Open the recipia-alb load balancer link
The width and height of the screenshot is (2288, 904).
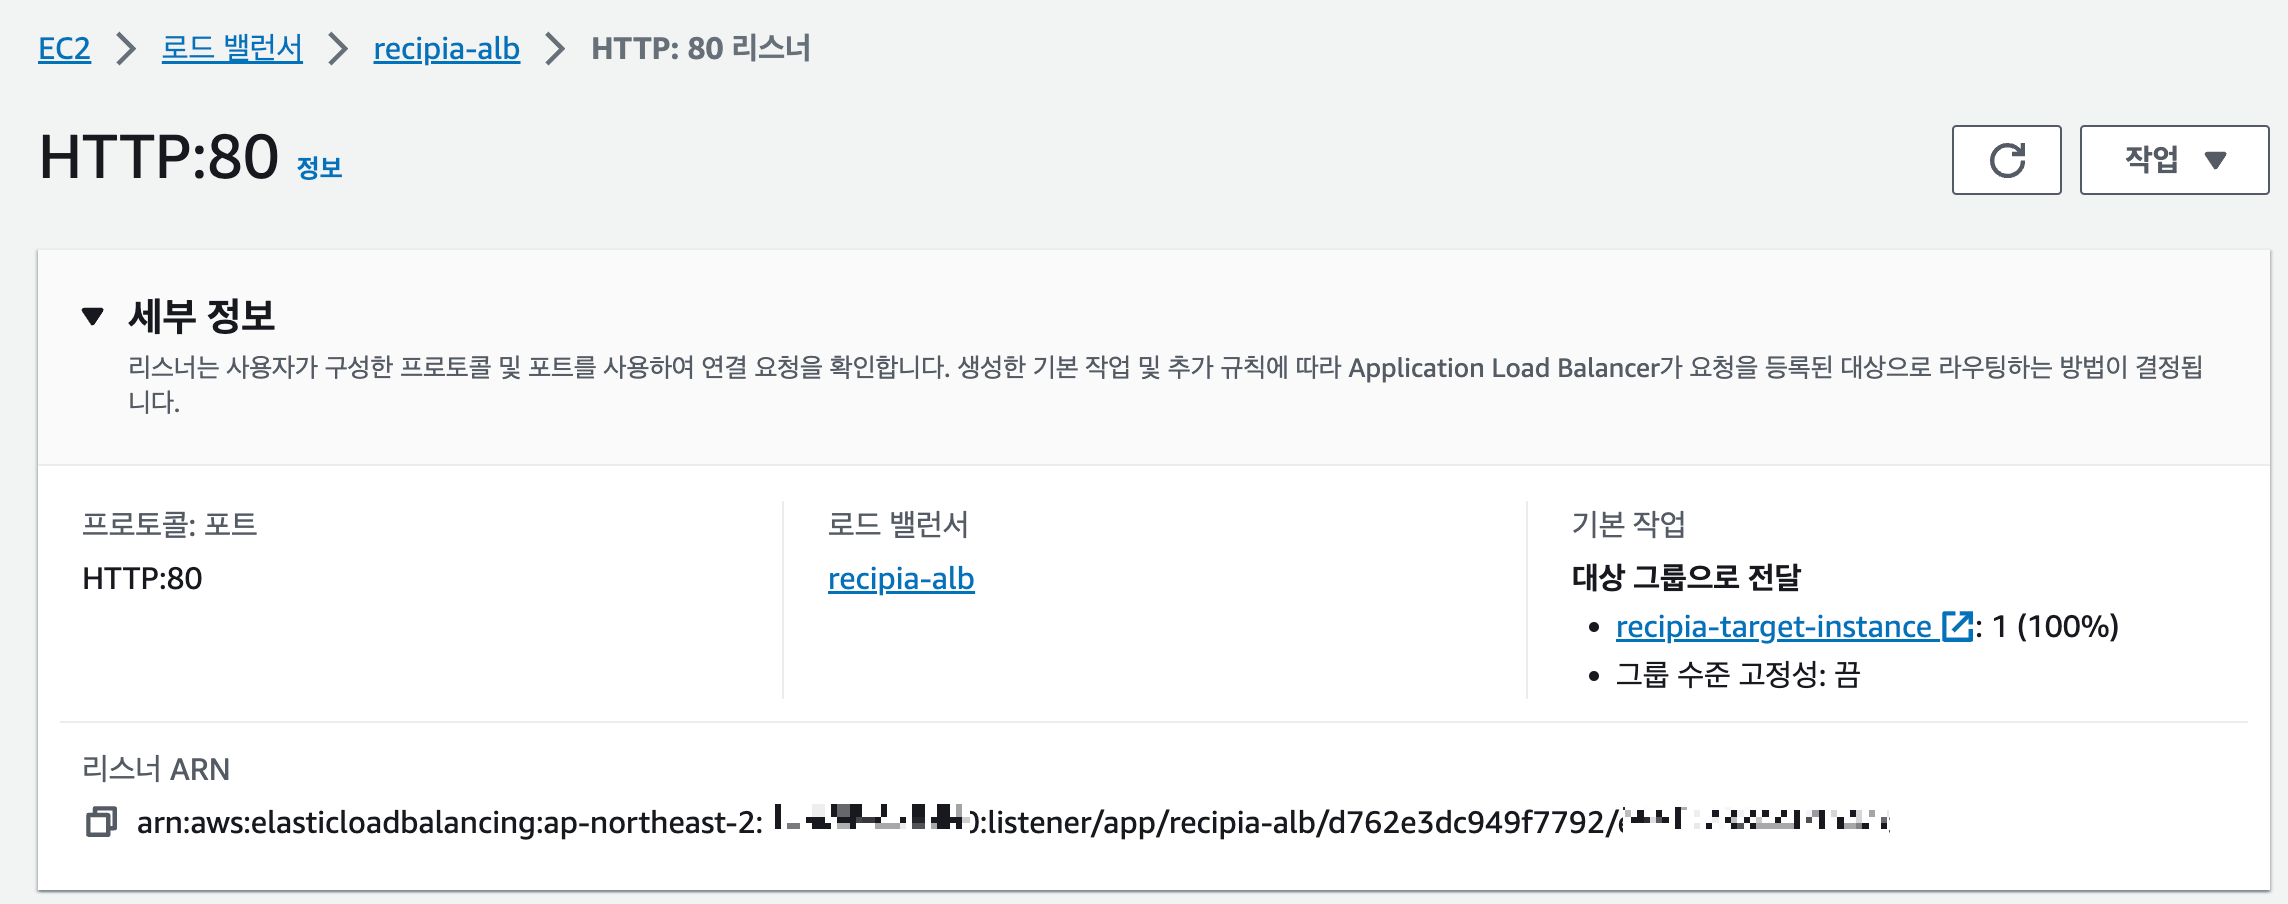point(900,578)
